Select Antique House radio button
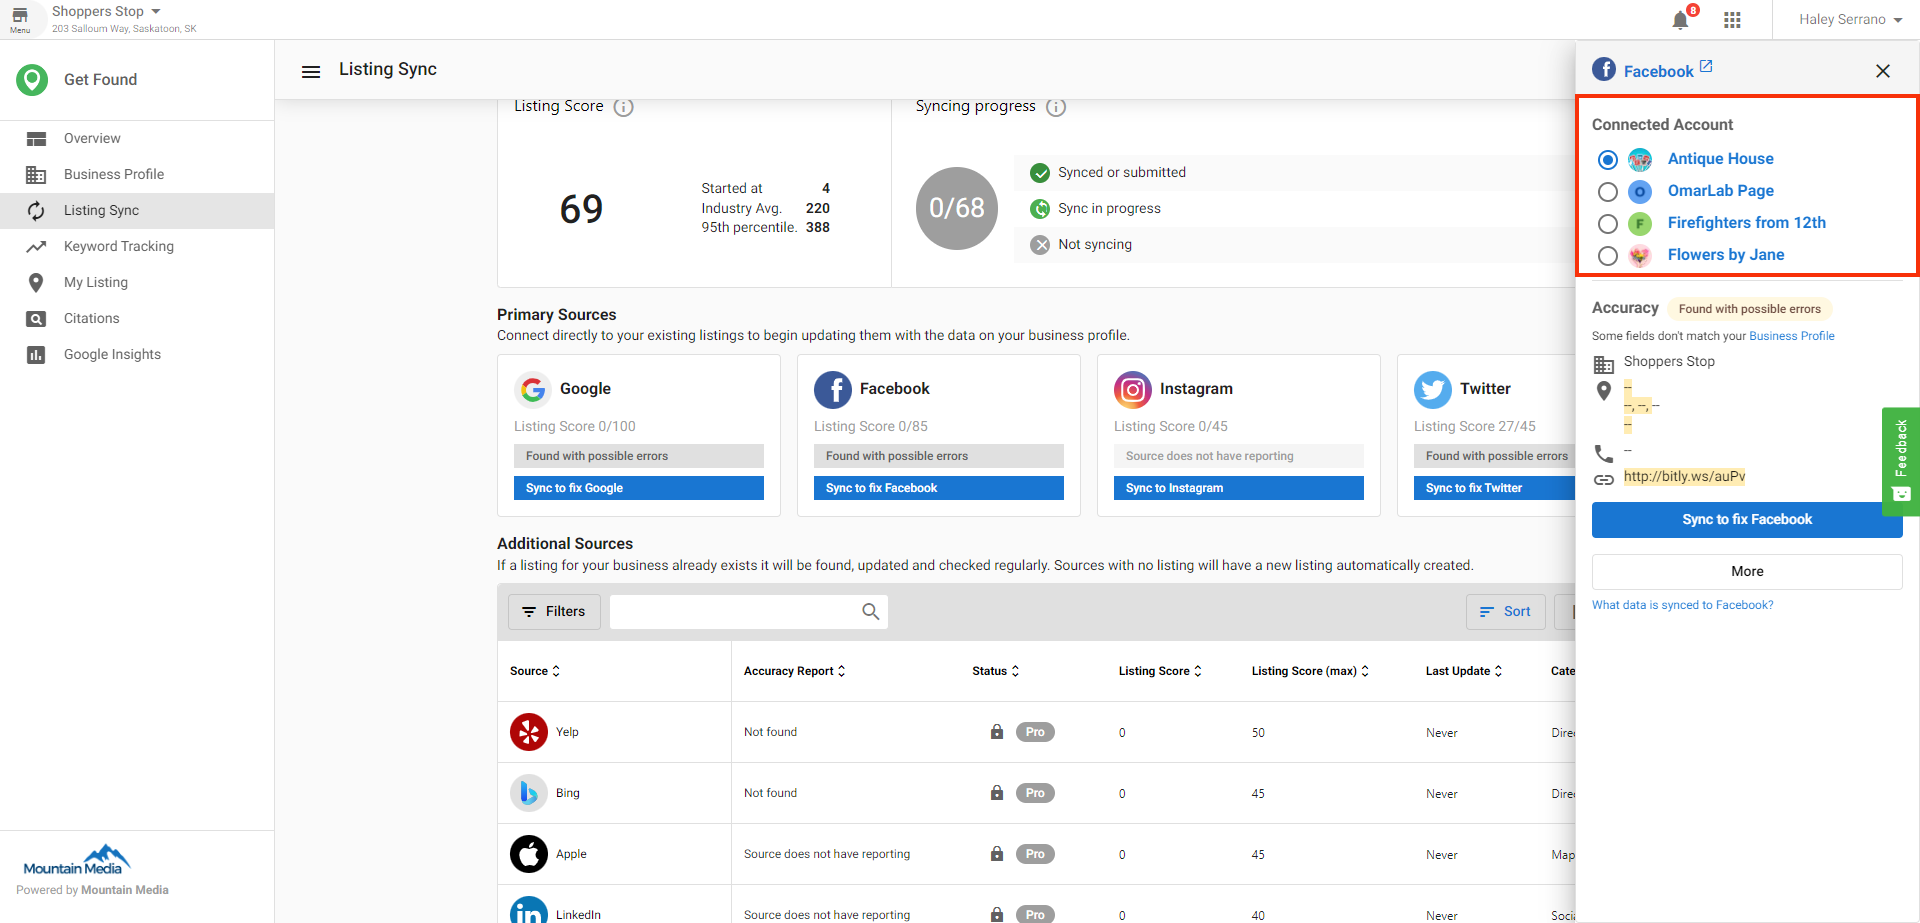Viewport: 1920px width, 923px height. pos(1608,160)
